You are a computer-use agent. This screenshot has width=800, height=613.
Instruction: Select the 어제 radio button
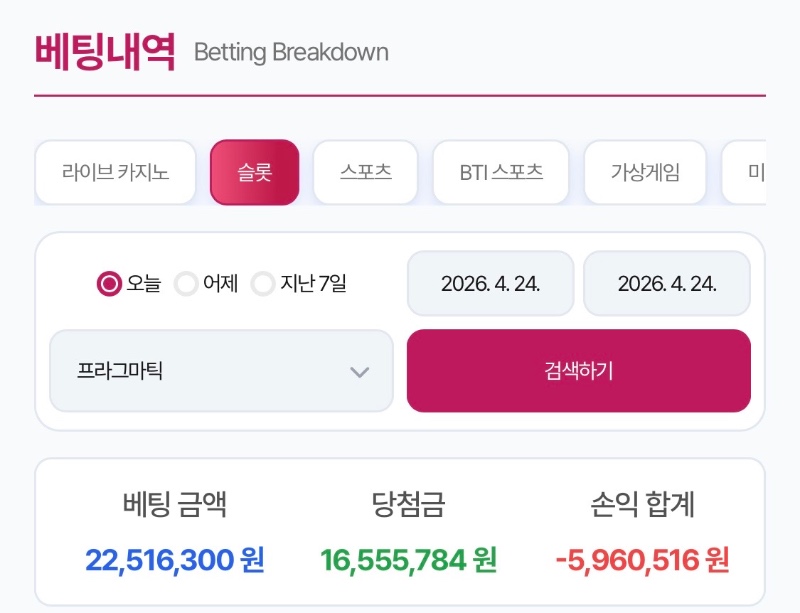[x=185, y=284]
